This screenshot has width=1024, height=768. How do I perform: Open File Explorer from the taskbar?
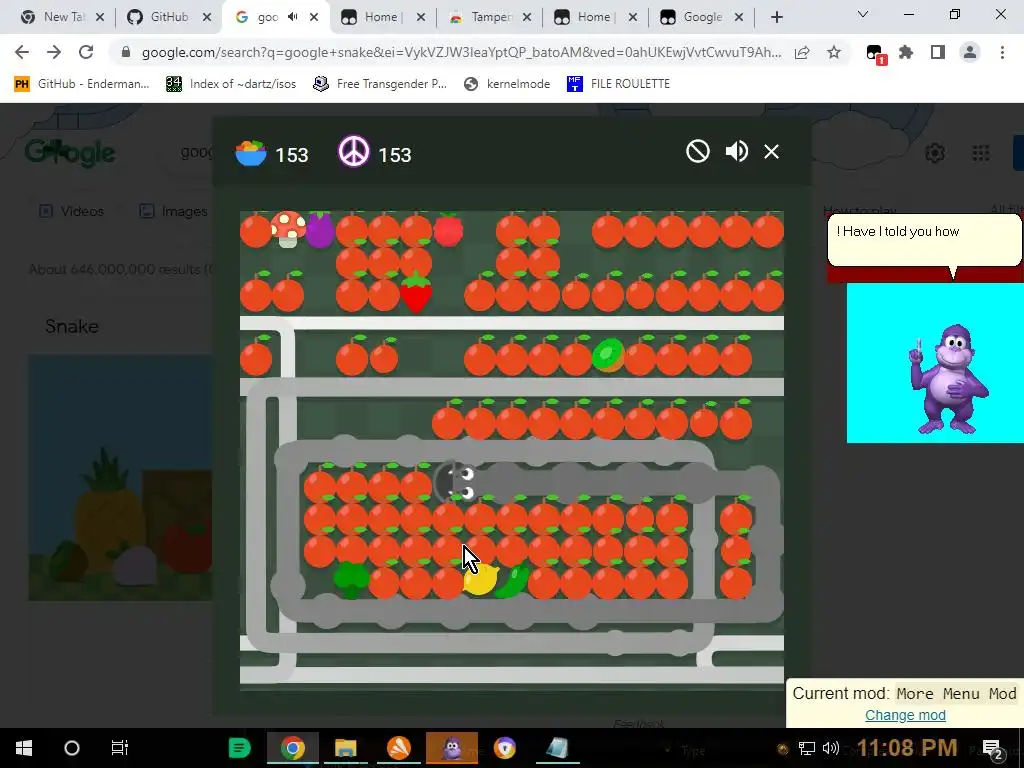[345, 748]
